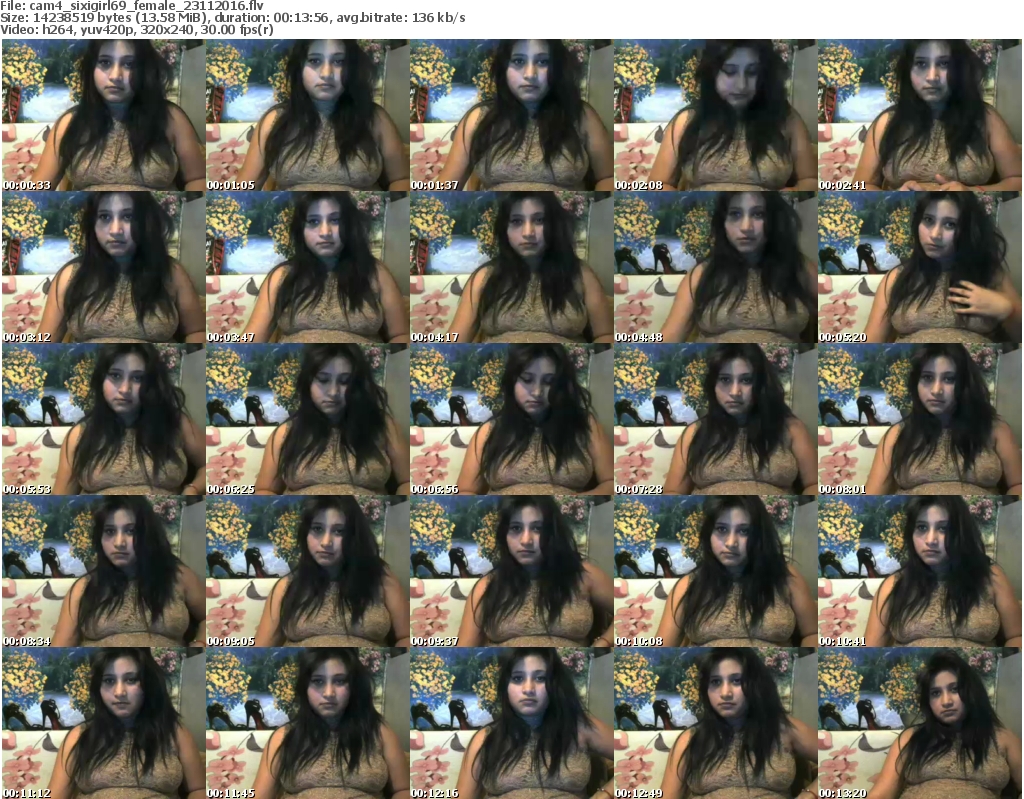Open the thumbnail at 00:10:41
Viewport: 1024px width, 799px height.
pyautogui.click(x=920, y=572)
